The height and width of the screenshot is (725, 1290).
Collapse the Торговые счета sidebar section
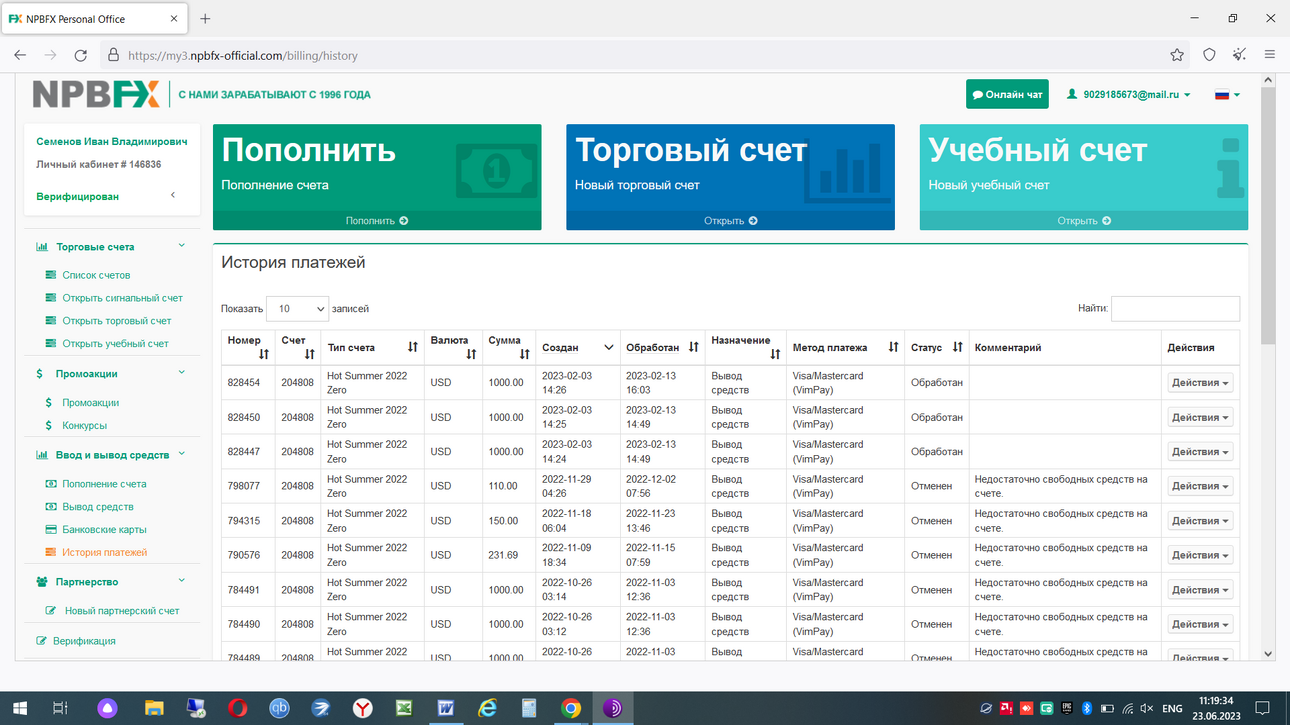pyautogui.click(x=181, y=246)
